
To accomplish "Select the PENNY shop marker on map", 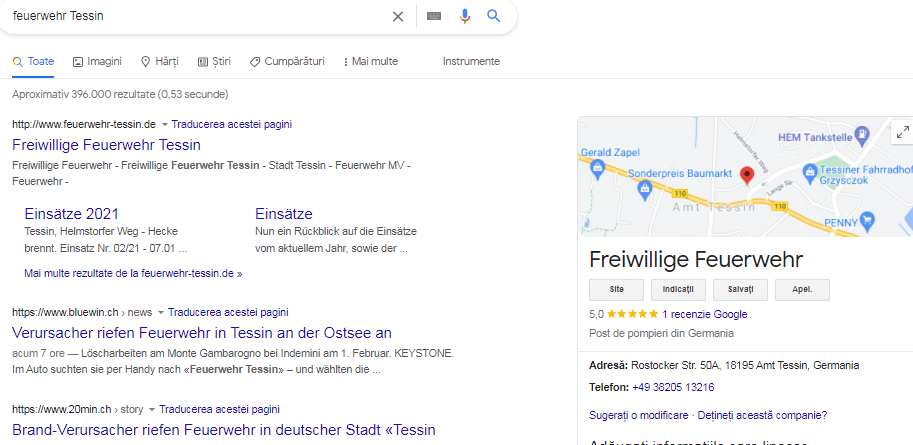I will [868, 220].
